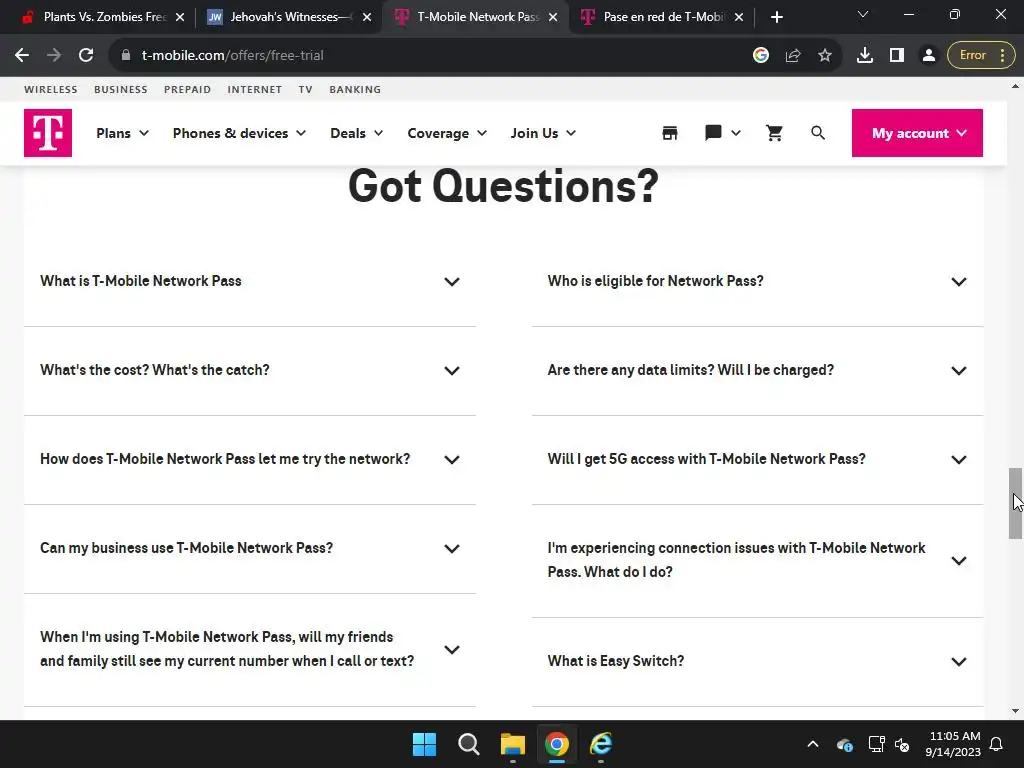The height and width of the screenshot is (768, 1024).
Task: Open the My account dropdown button
Action: pyautogui.click(x=917, y=133)
